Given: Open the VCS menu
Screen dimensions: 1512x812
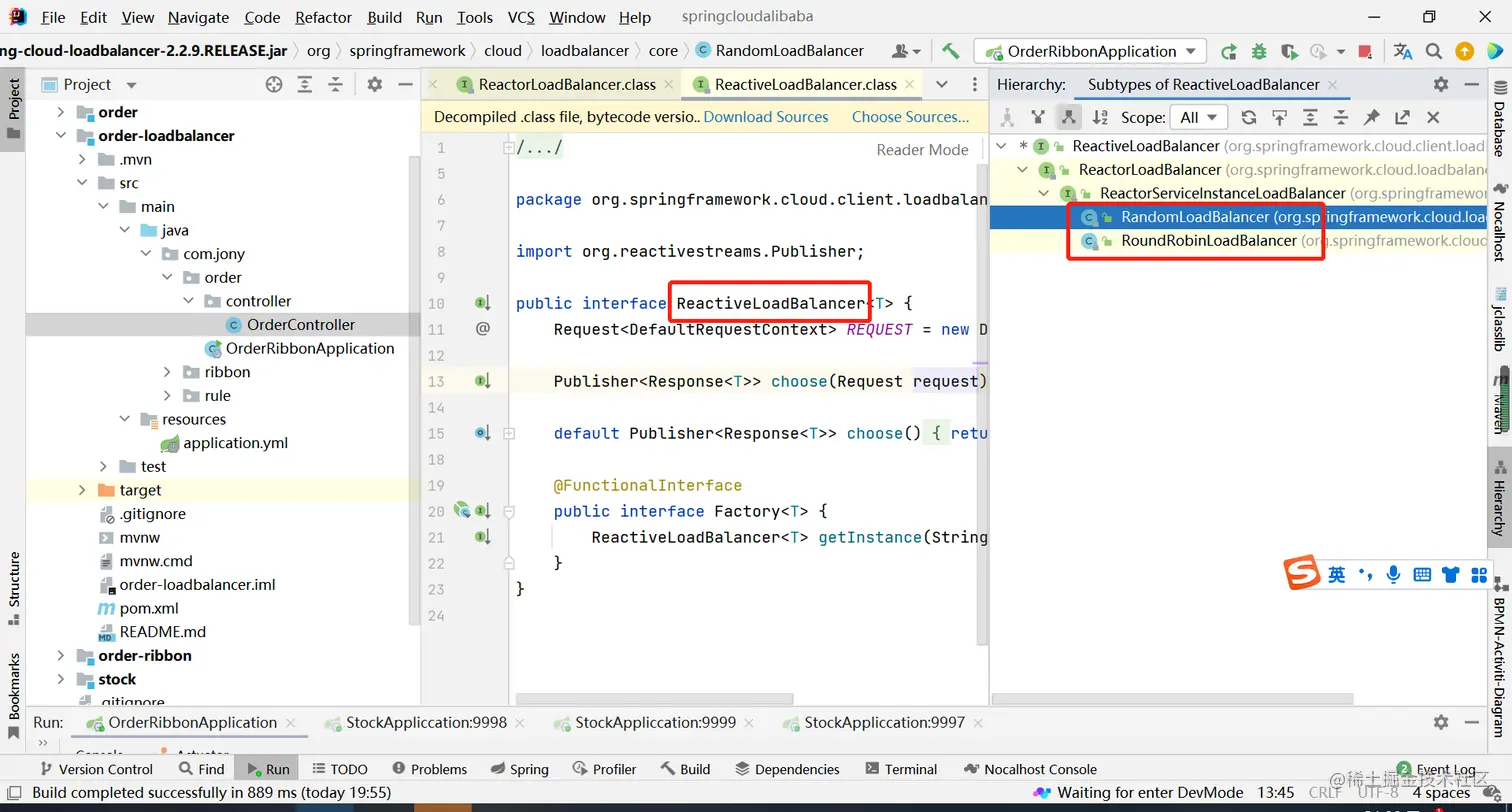Looking at the screenshot, I should tap(521, 17).
